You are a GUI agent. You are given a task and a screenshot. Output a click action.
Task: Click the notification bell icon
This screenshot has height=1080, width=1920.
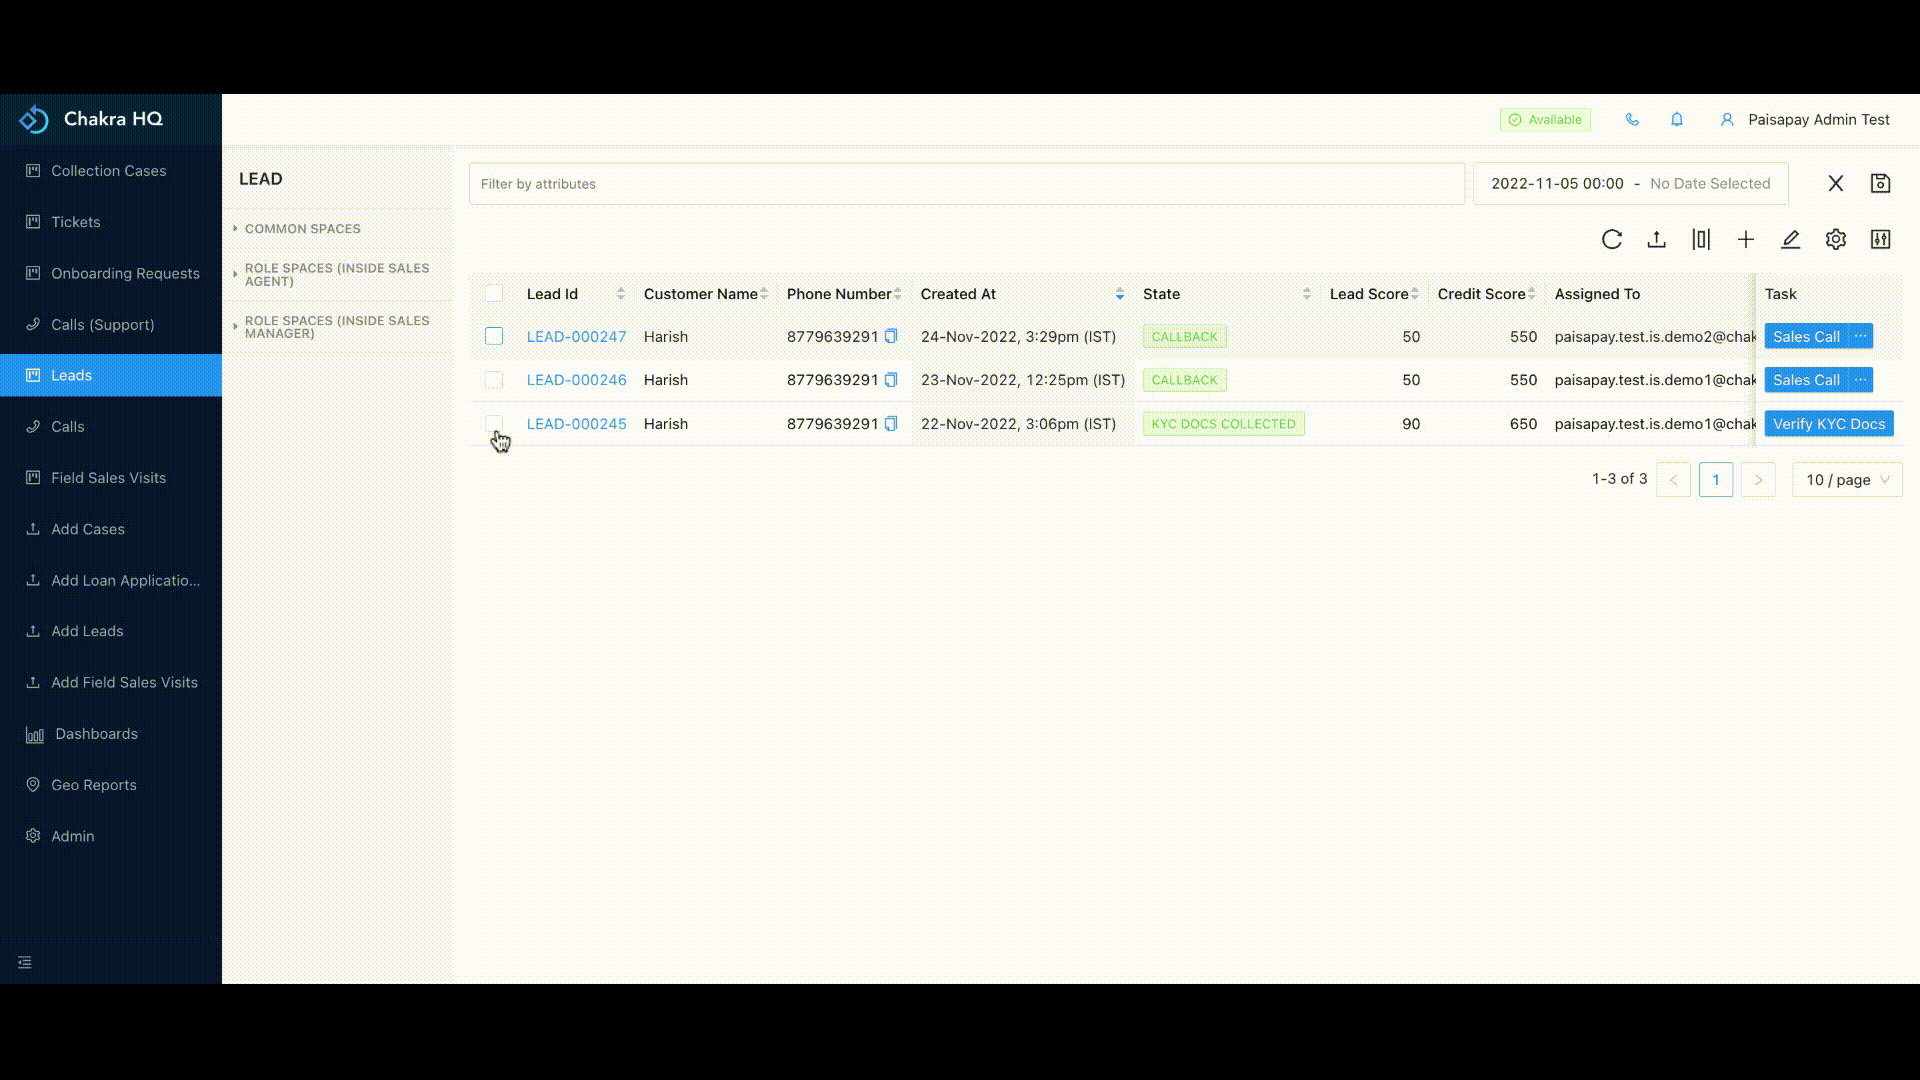coord(1677,120)
